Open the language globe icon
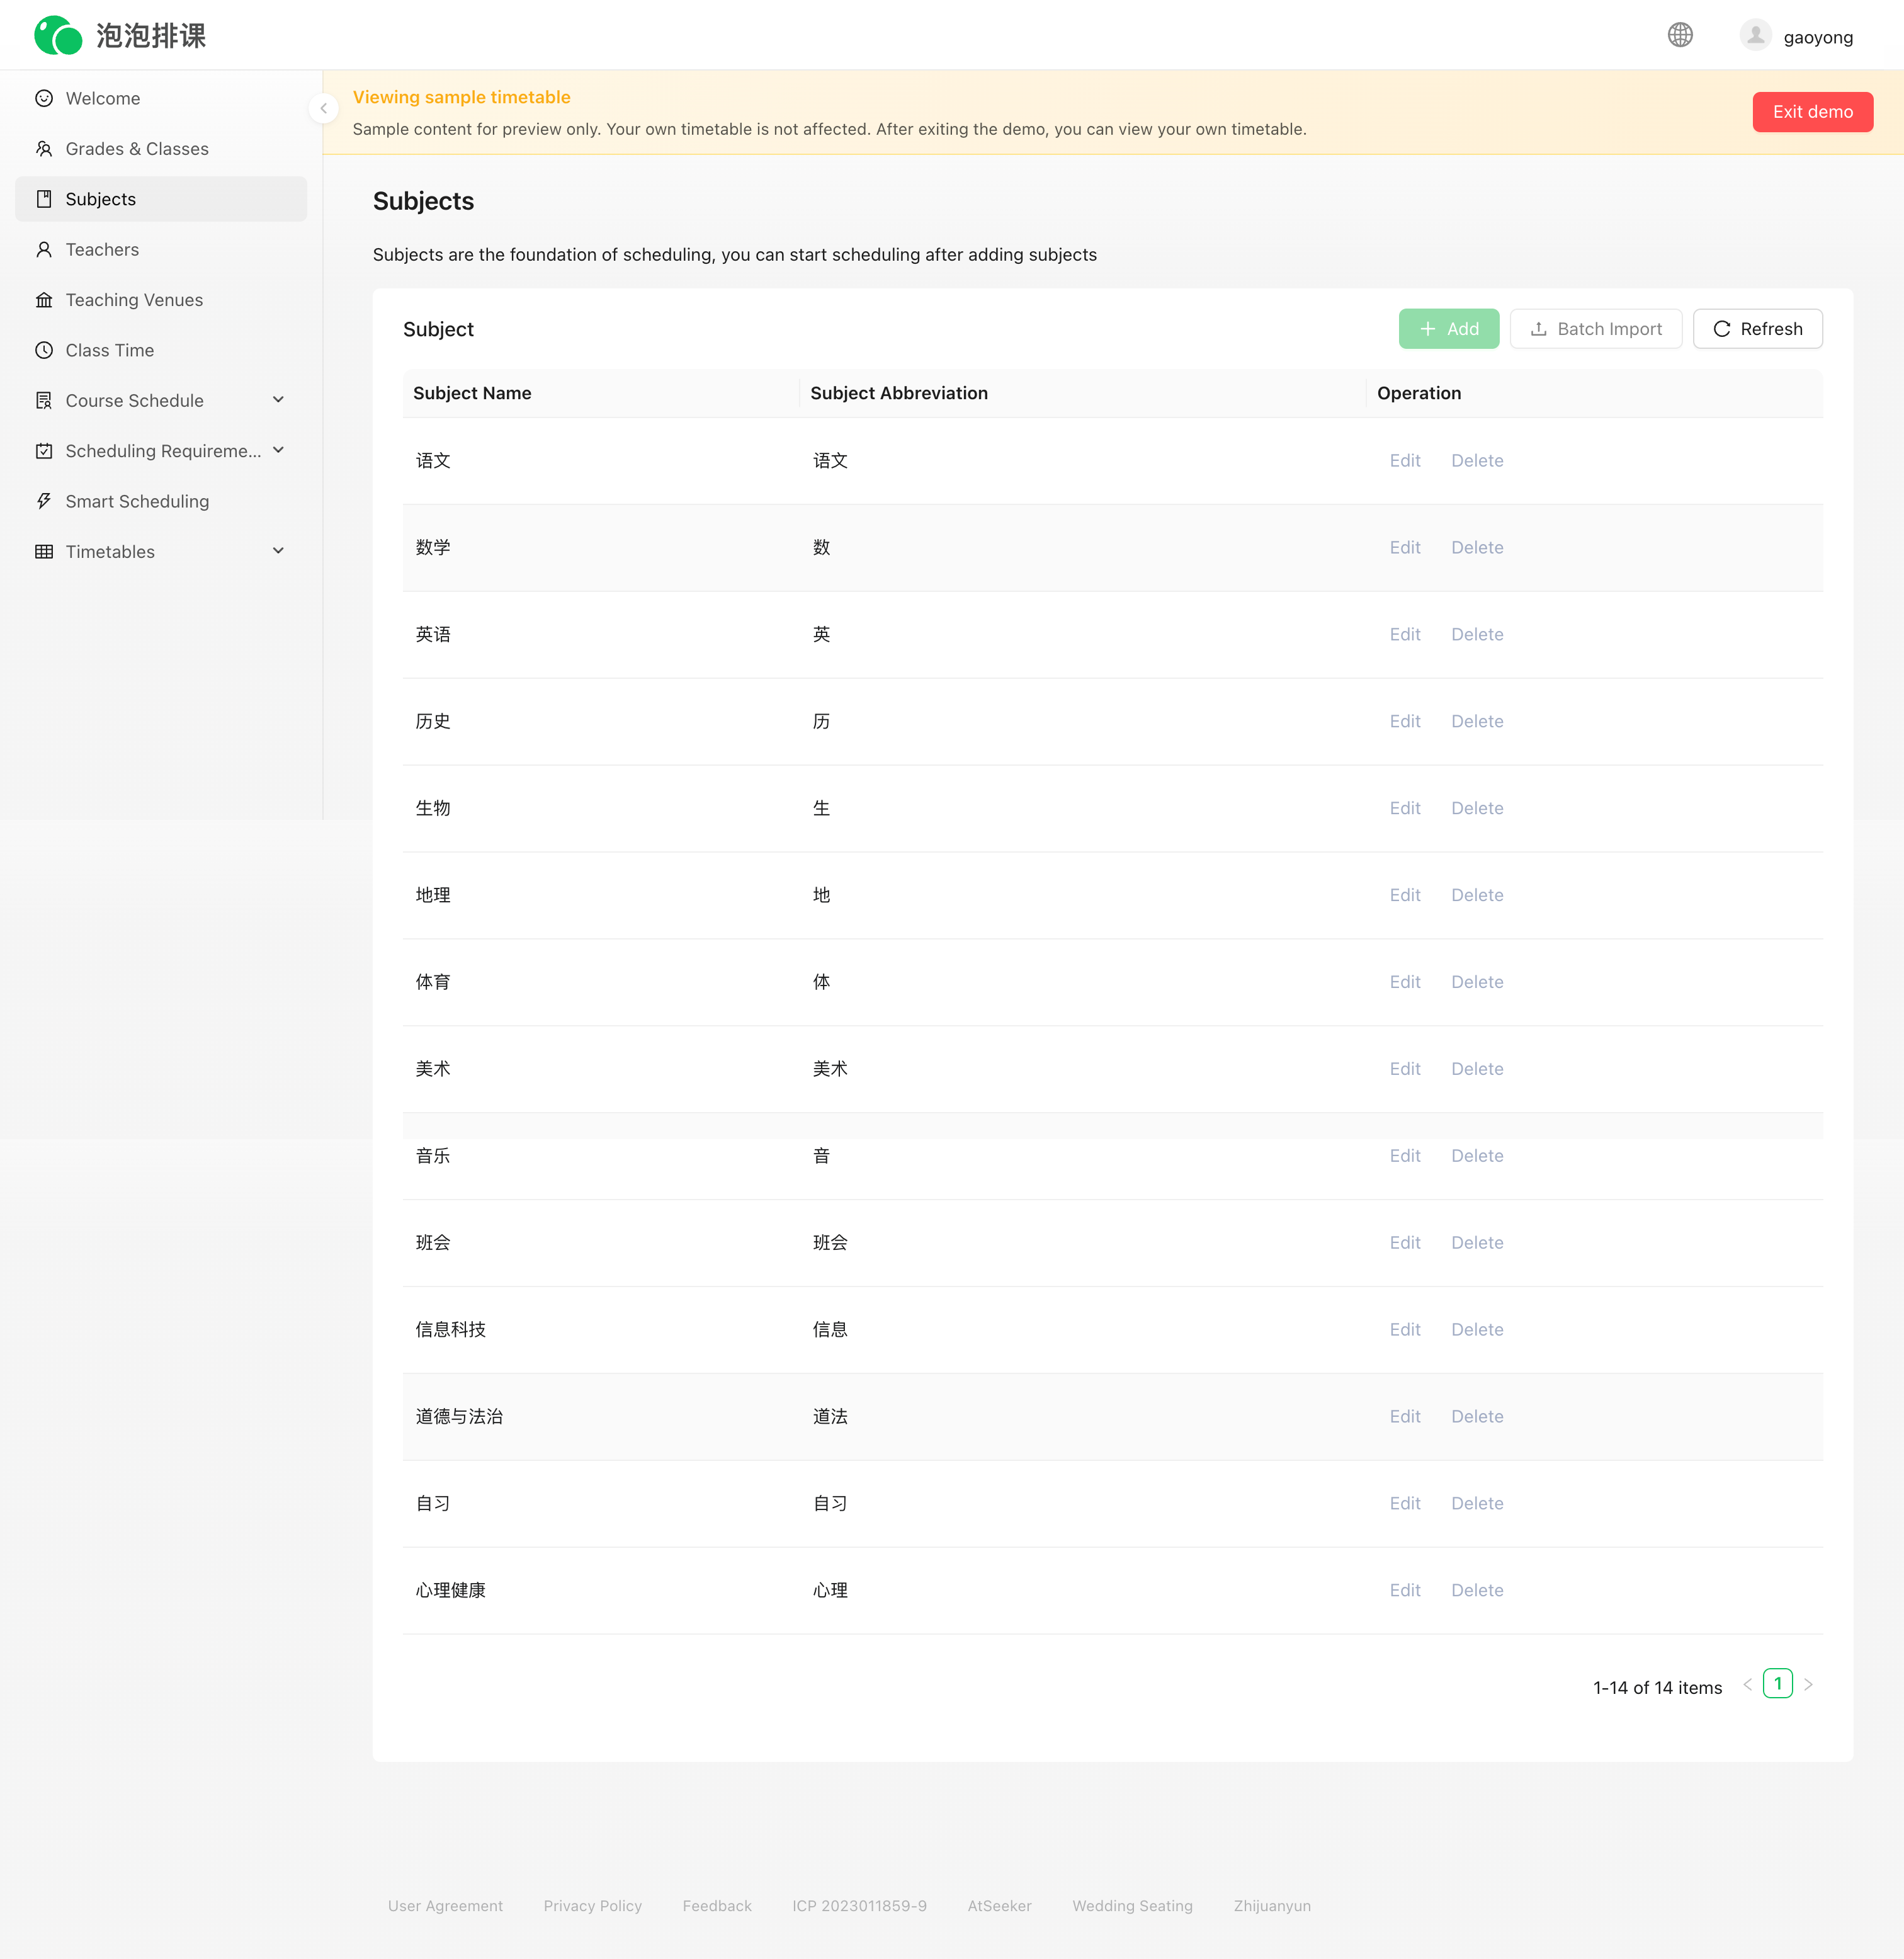The width and height of the screenshot is (1904, 1959). [x=1681, y=35]
